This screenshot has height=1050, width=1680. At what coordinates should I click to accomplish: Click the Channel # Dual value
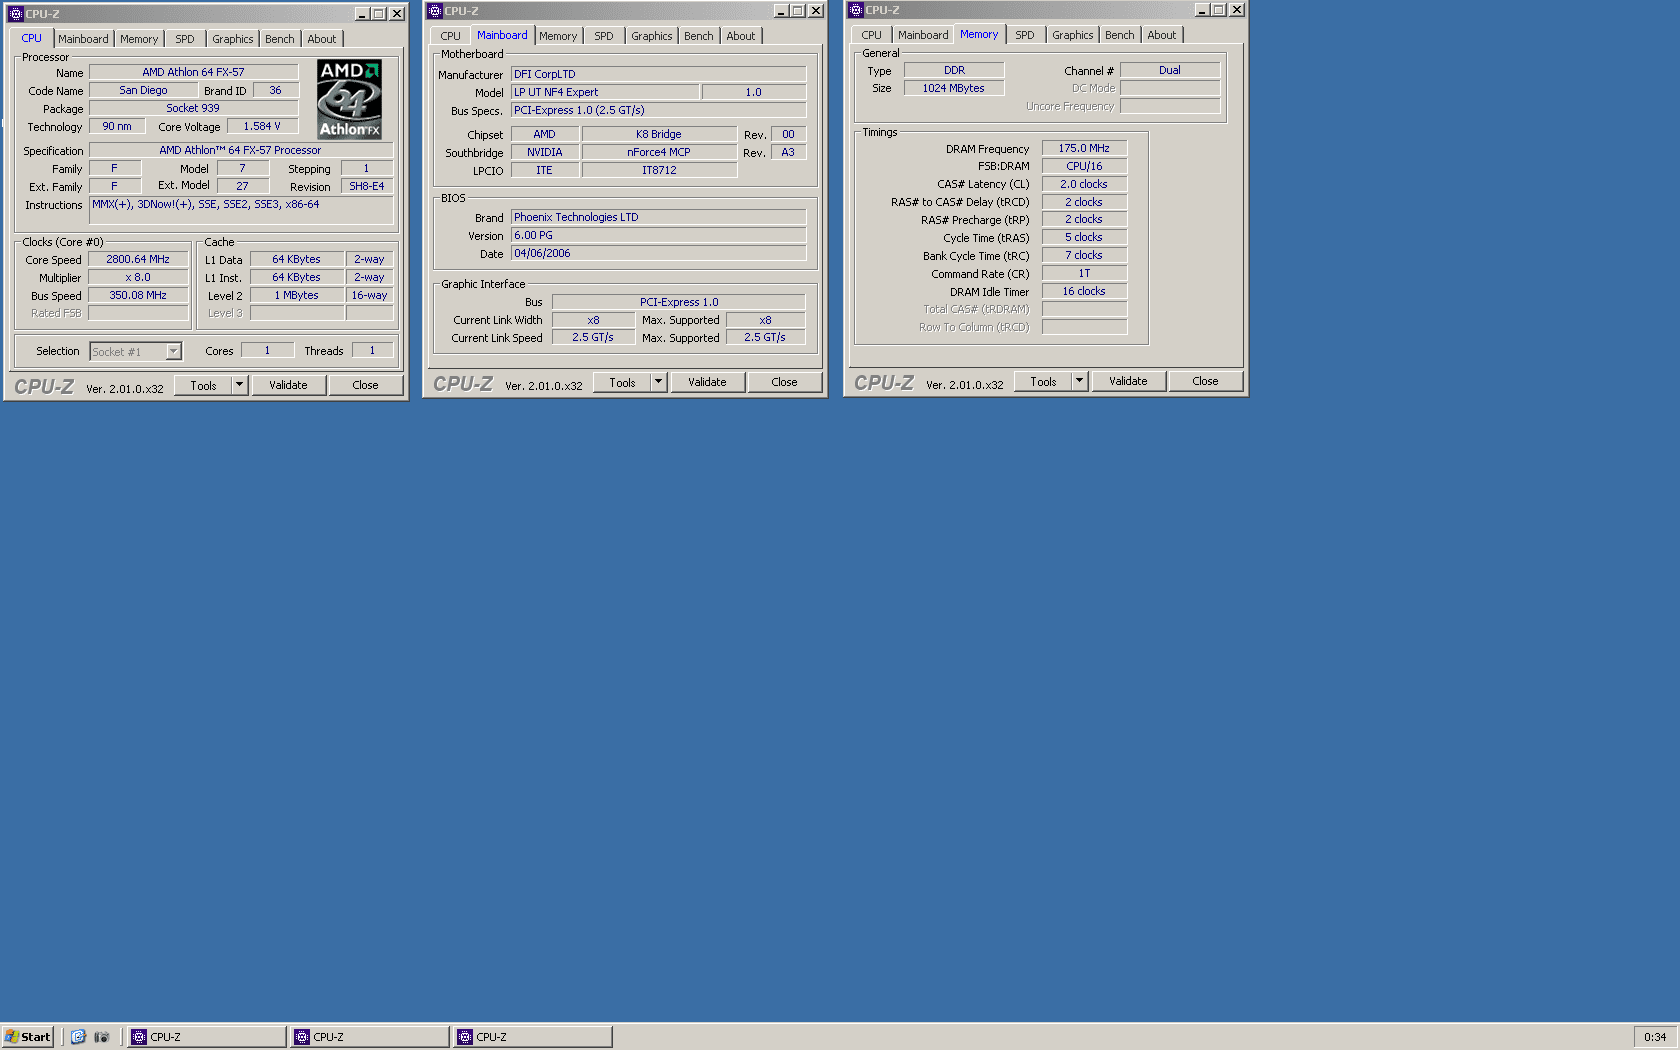[1170, 70]
